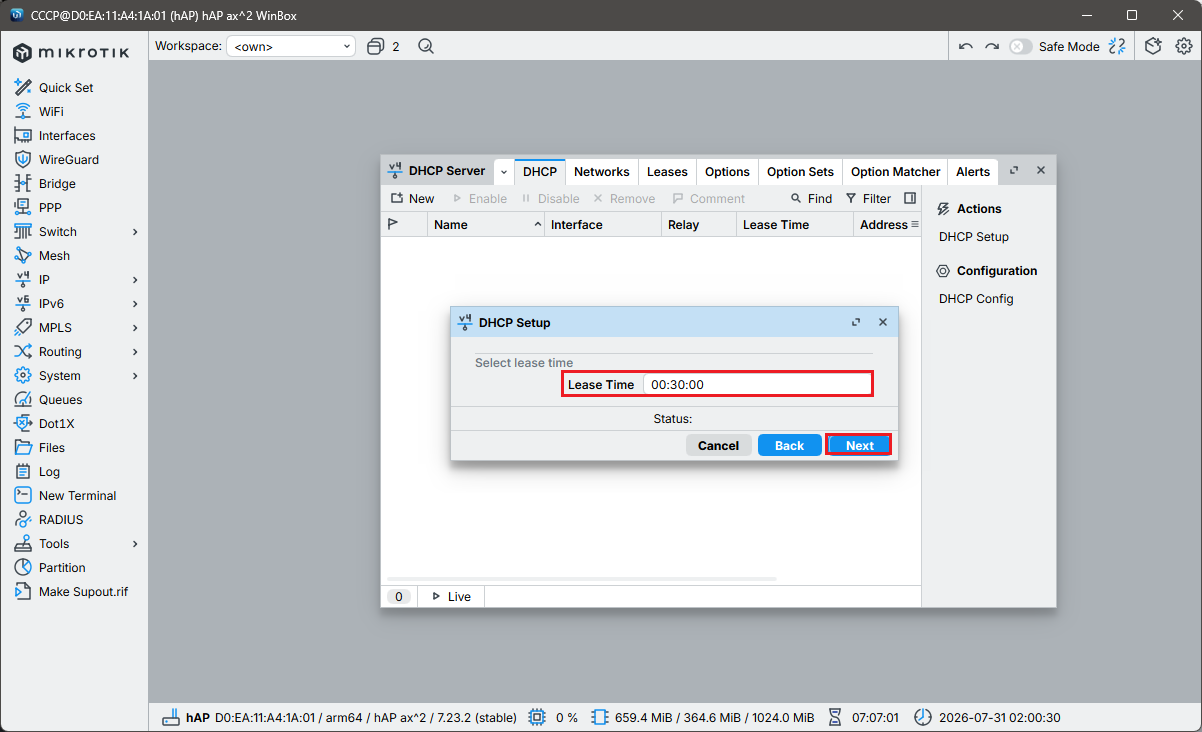Click the dark-mode cube icon beside settings
Image resolution: width=1202 pixels, height=732 pixels.
pyautogui.click(x=1153, y=46)
